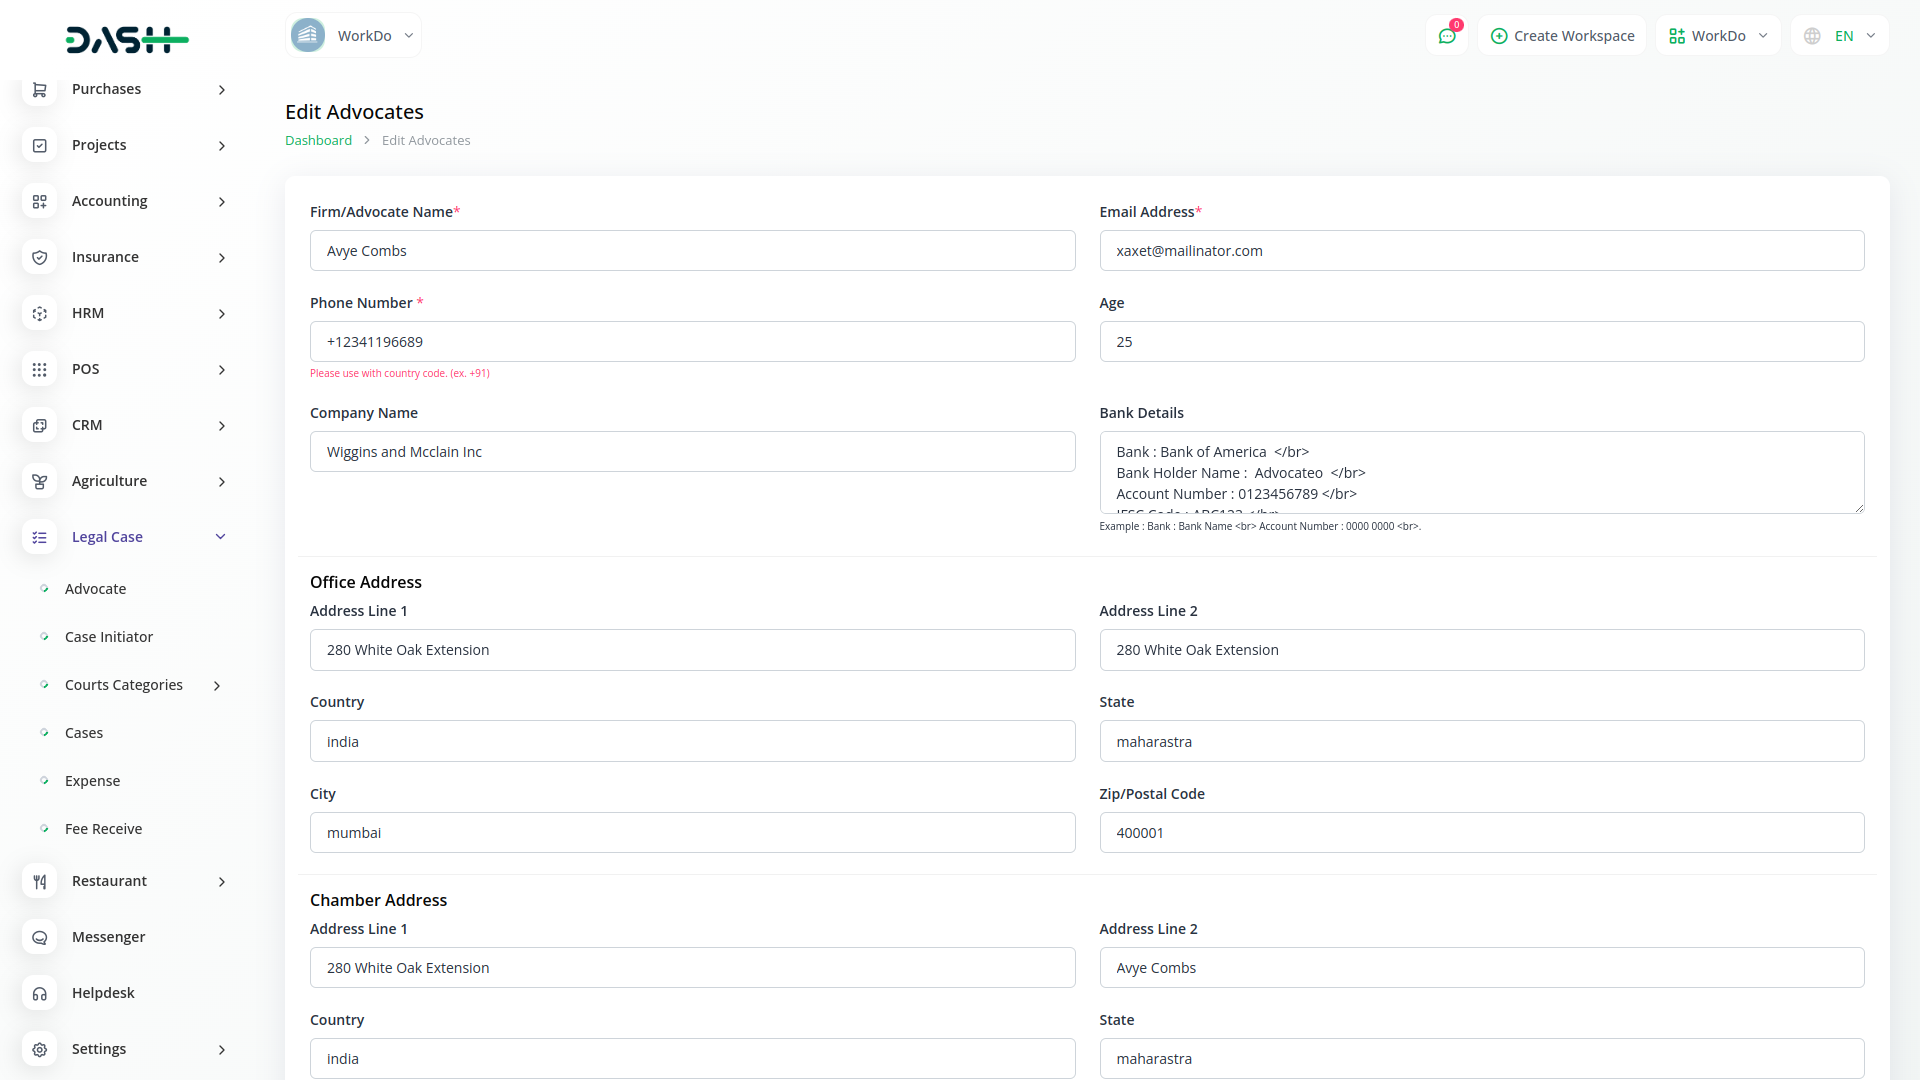
Task: Select the Fee Receive menu item
Action: 103,829
